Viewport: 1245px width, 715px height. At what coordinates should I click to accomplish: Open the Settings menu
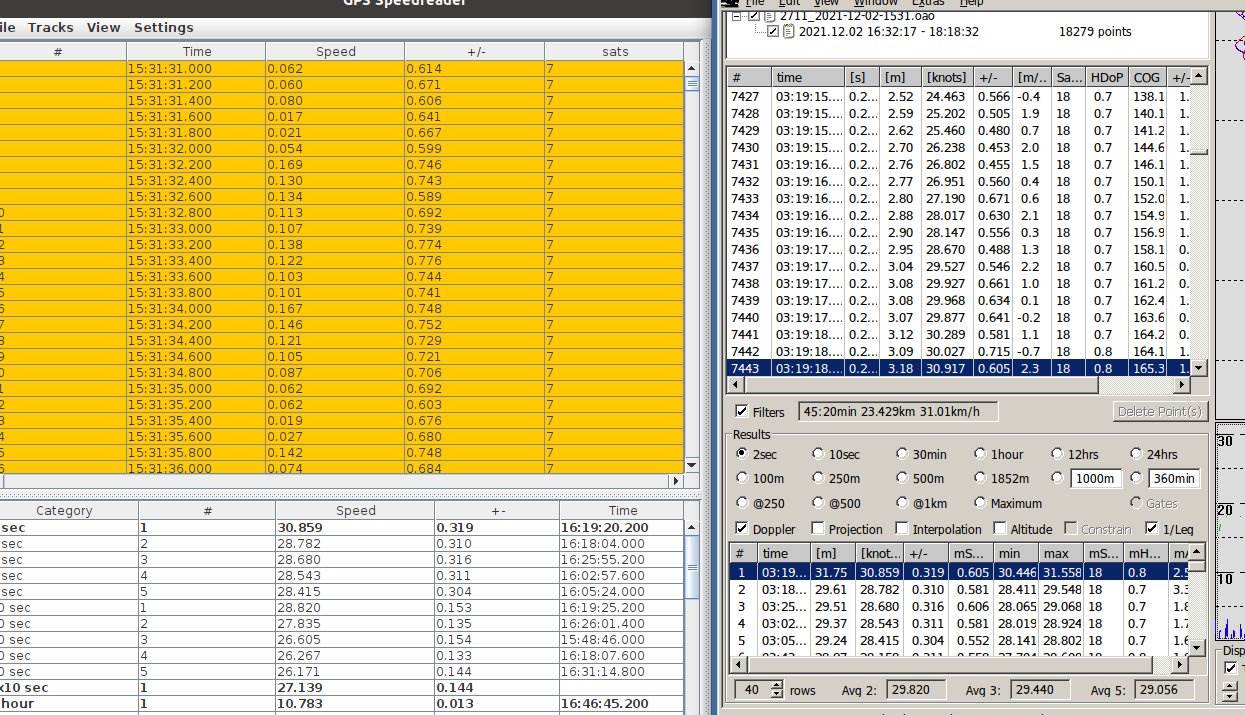click(x=163, y=27)
